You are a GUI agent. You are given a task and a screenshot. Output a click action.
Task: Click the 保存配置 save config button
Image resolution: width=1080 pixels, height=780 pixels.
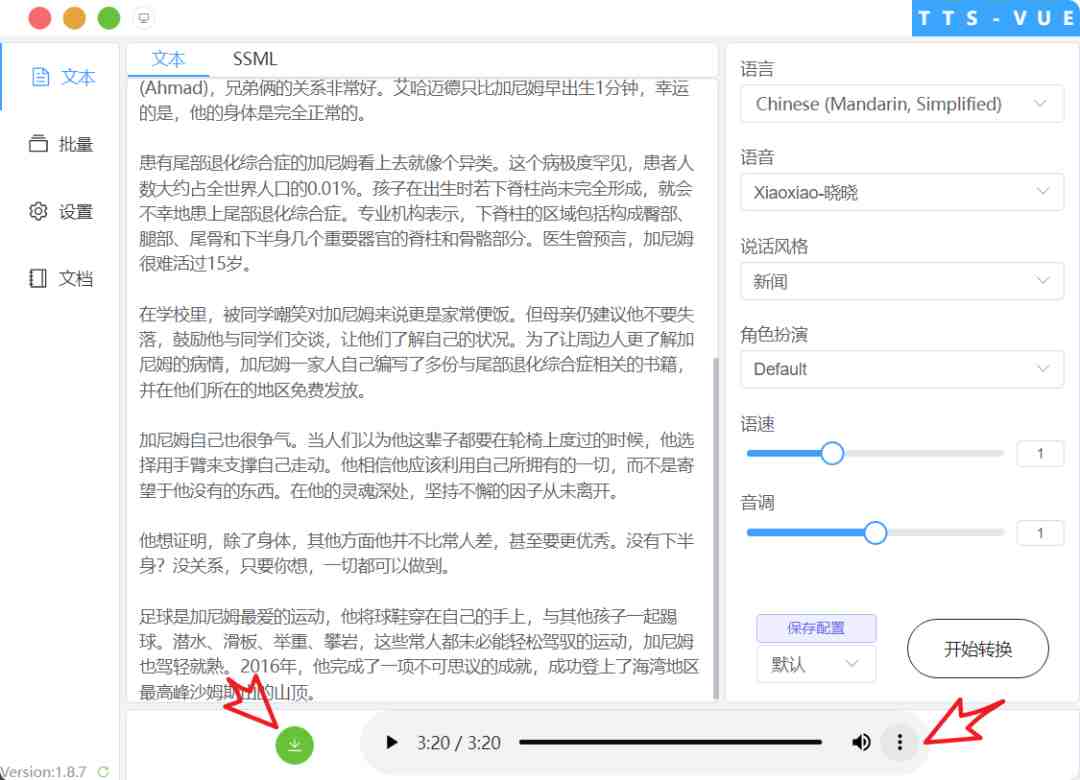click(x=816, y=627)
